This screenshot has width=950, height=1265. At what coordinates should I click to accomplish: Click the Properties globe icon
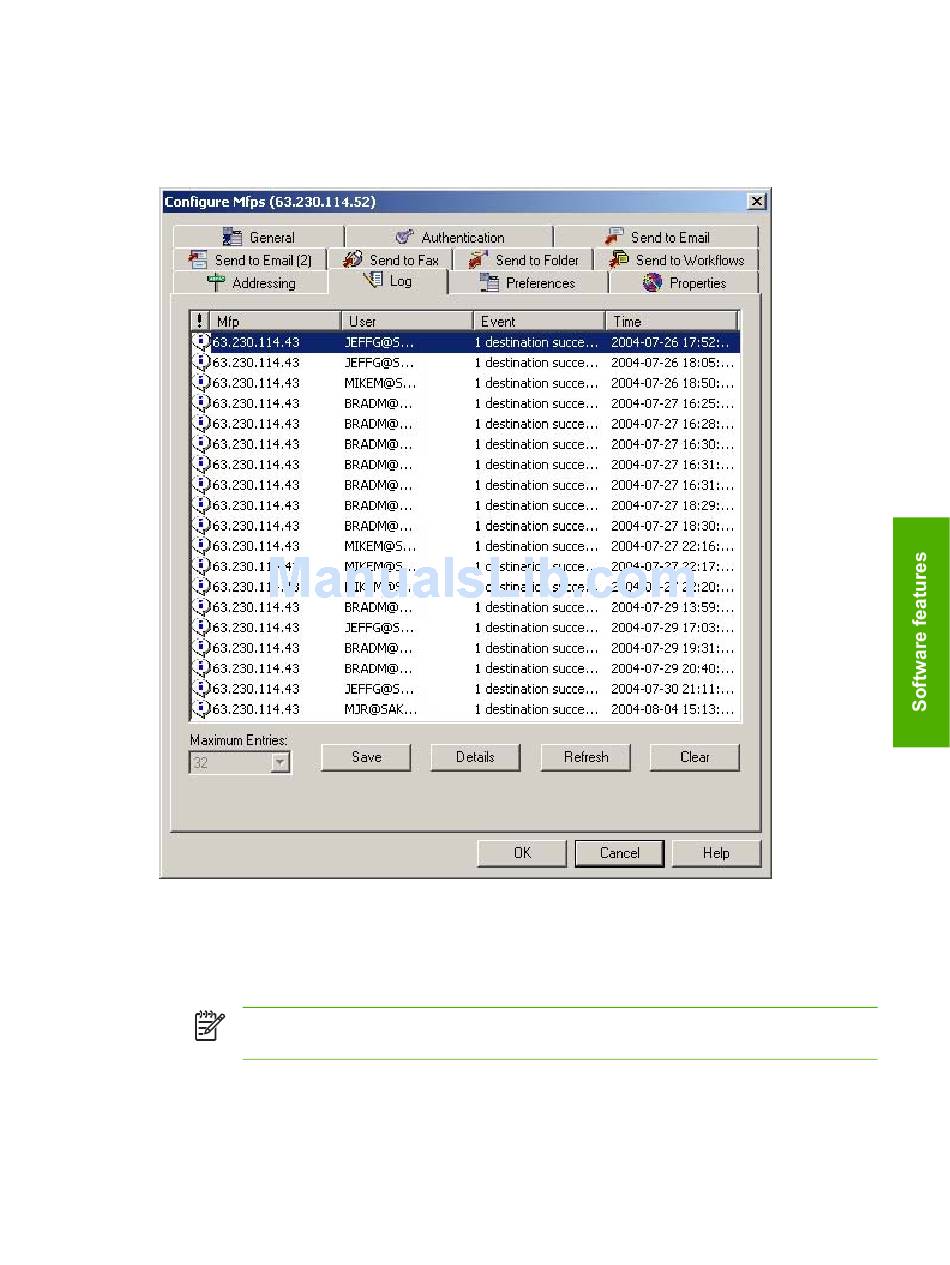(652, 283)
